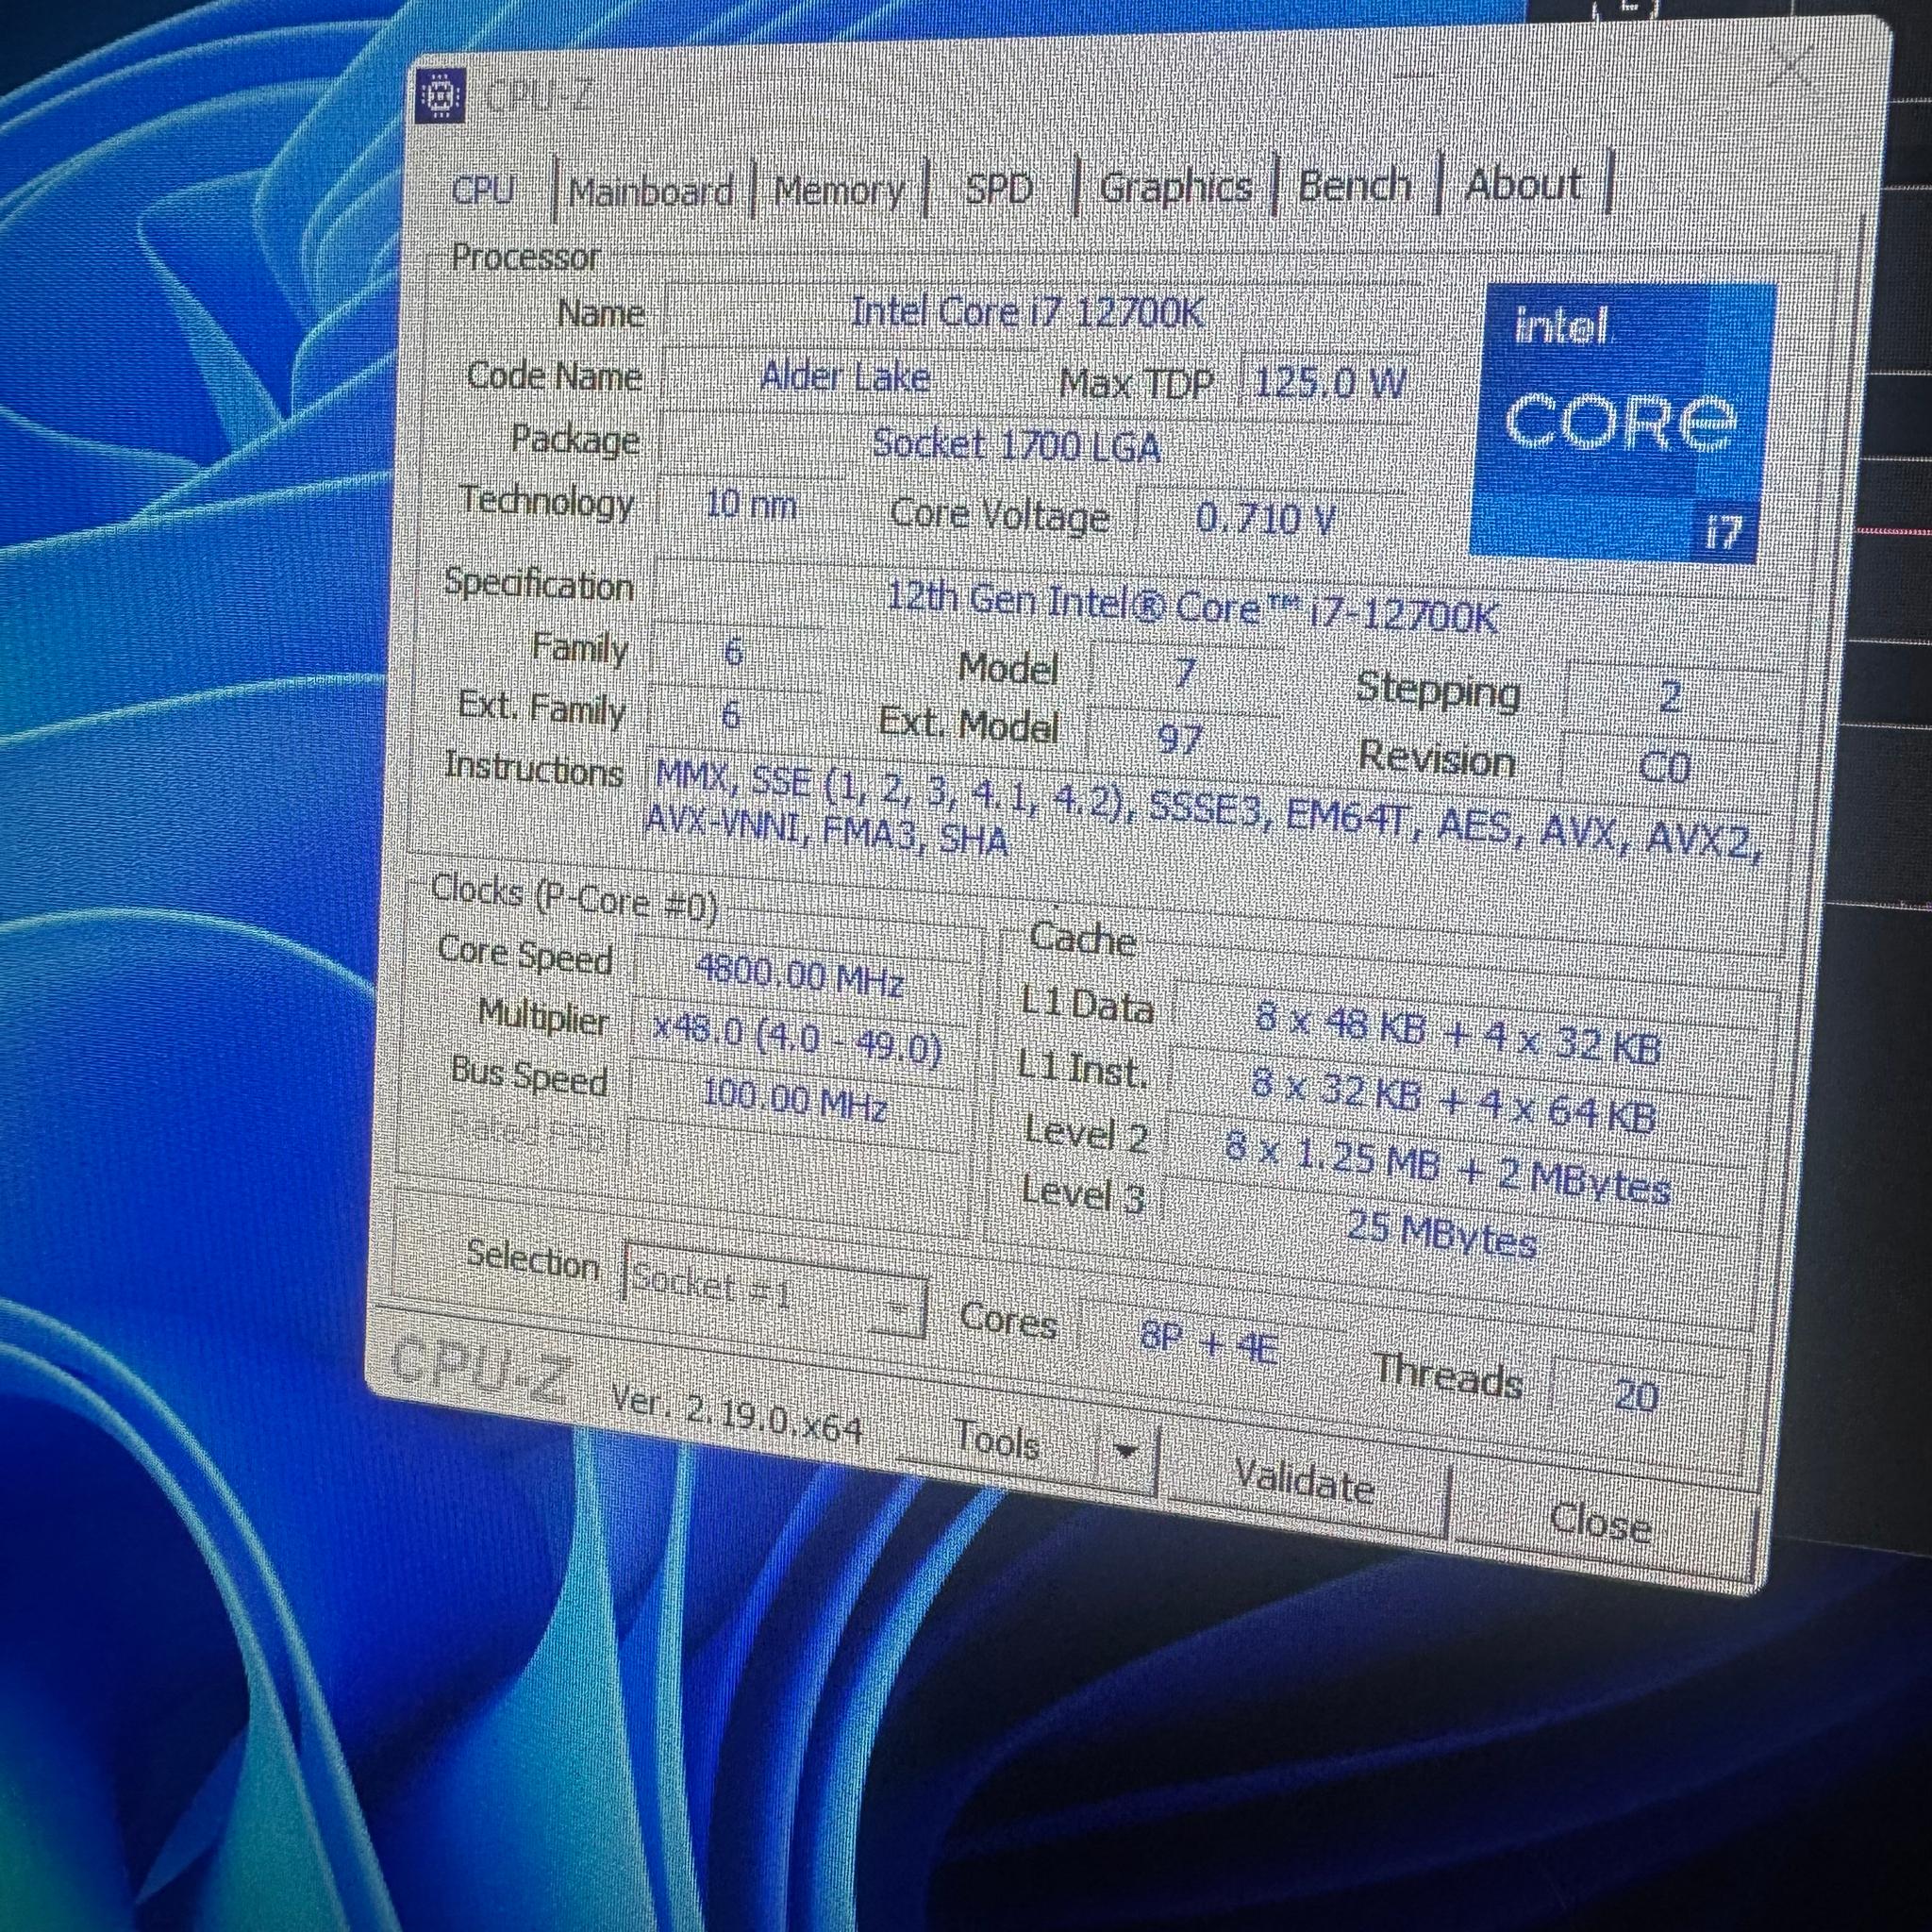Click the Close button

click(x=1600, y=1522)
